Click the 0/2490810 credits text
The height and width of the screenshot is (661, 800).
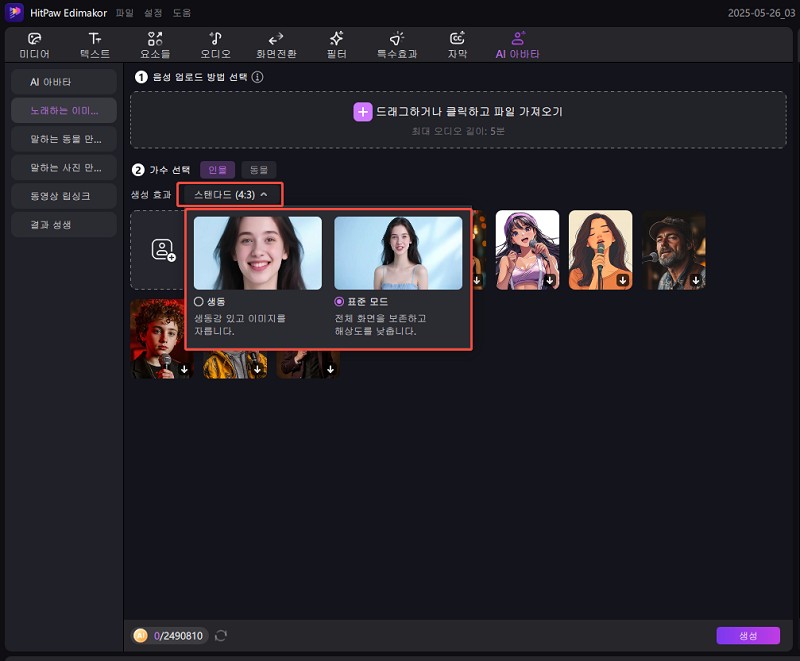(x=178, y=635)
